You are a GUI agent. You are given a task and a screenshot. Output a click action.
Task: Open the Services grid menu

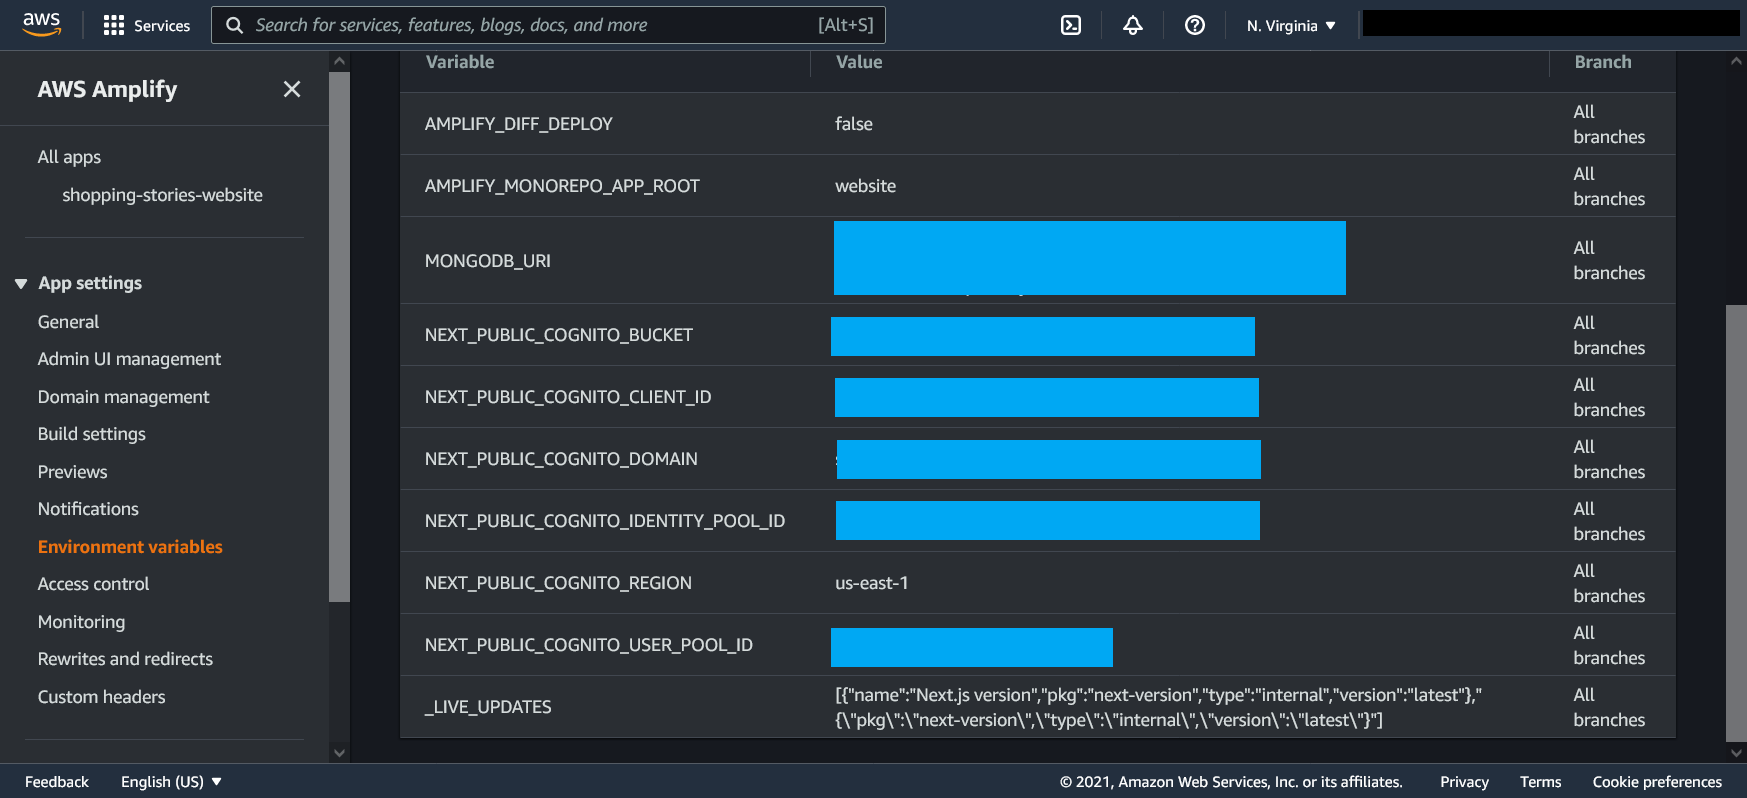tap(146, 25)
